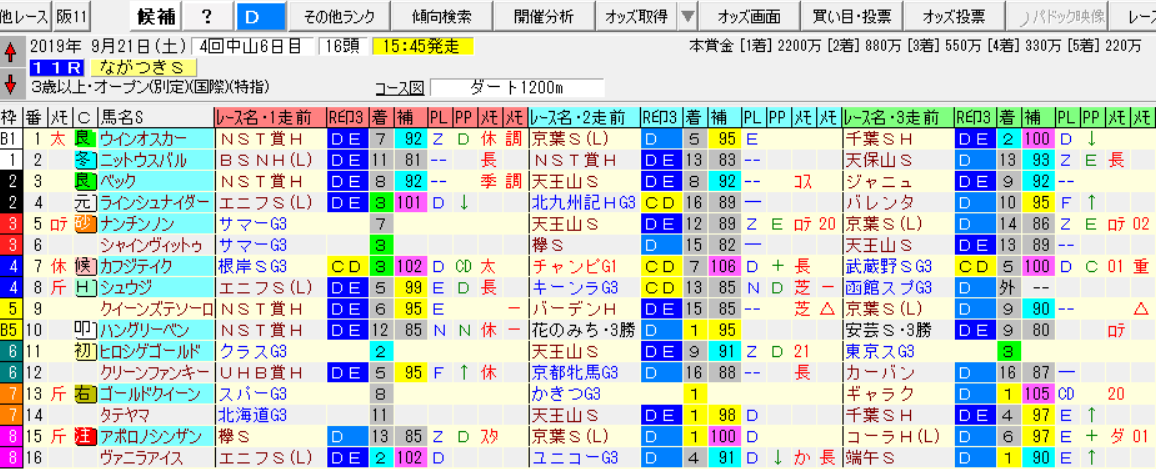This screenshot has width=1156, height=469.
Task: Click the 叩 mark for ハングリーベン
Action: click(x=84, y=330)
